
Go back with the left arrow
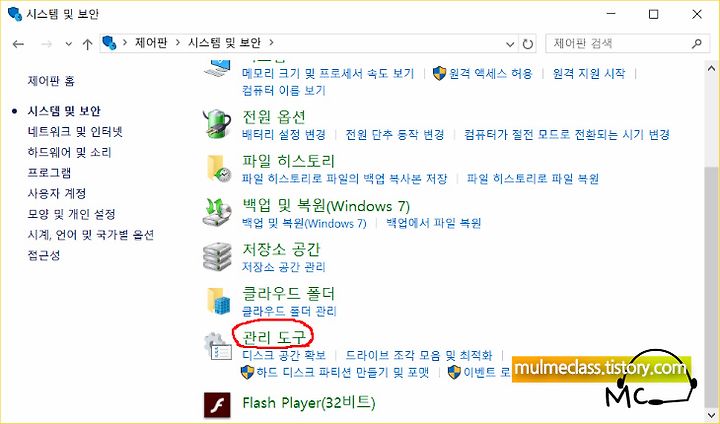(x=18, y=44)
